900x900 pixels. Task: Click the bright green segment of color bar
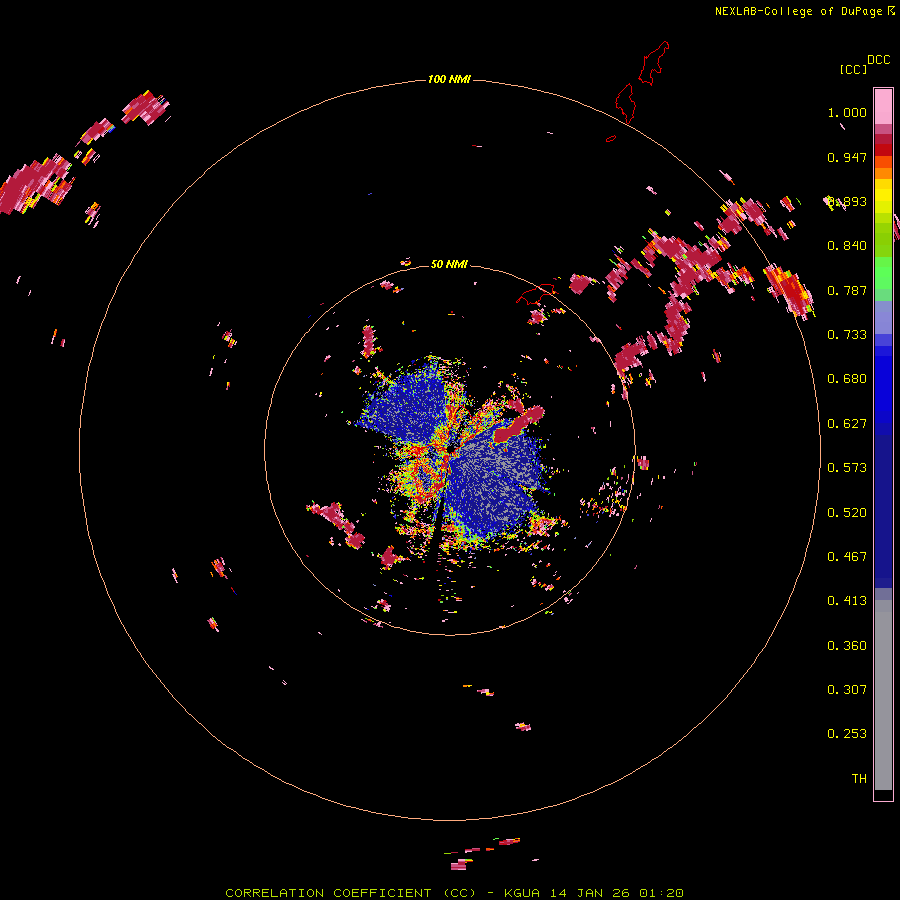pos(883,273)
